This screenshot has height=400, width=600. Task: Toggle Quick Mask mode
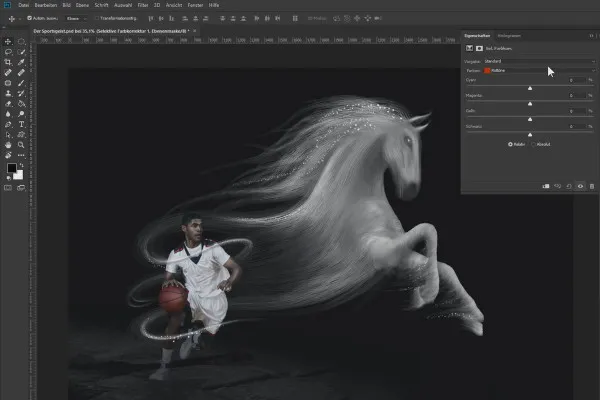pyautogui.click(x=8, y=188)
